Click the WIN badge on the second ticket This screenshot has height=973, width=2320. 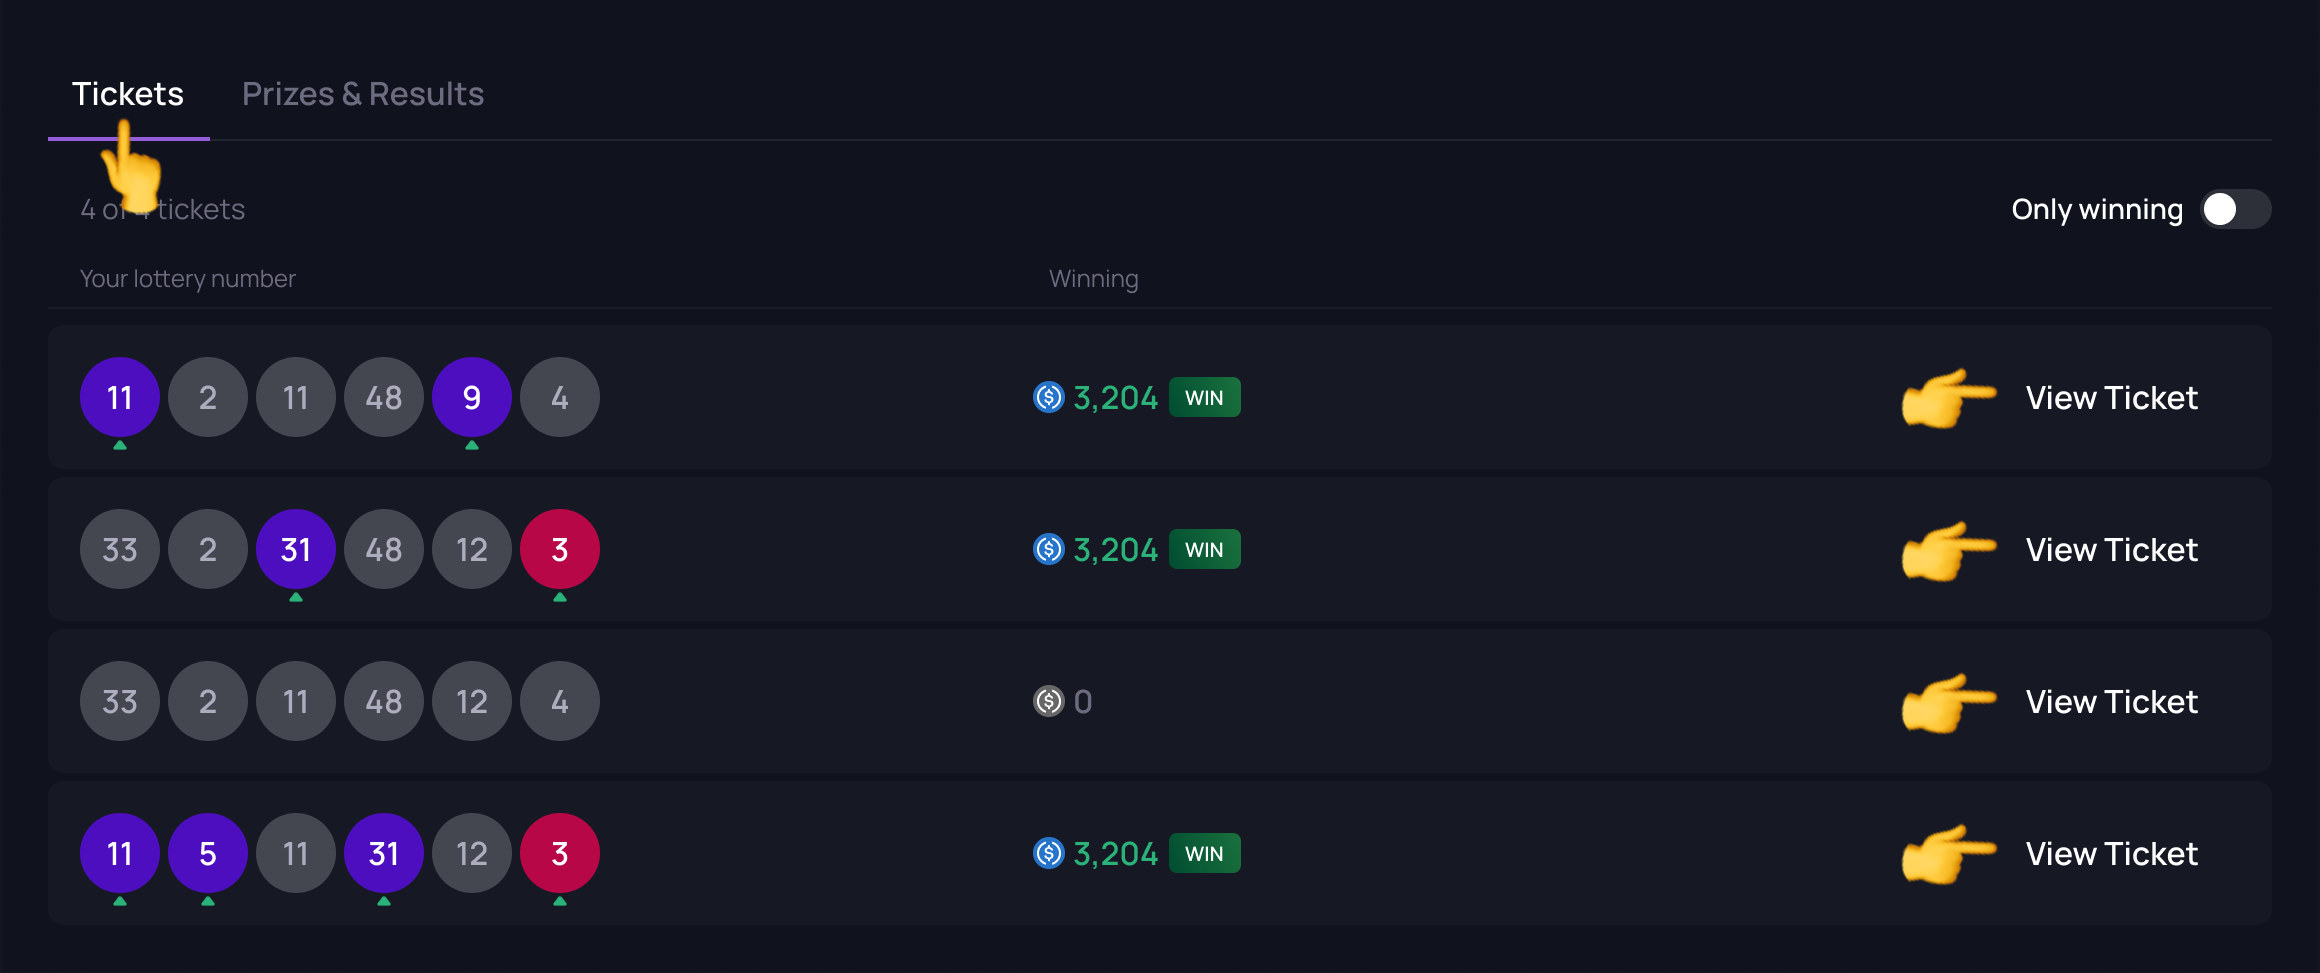pos(1204,550)
